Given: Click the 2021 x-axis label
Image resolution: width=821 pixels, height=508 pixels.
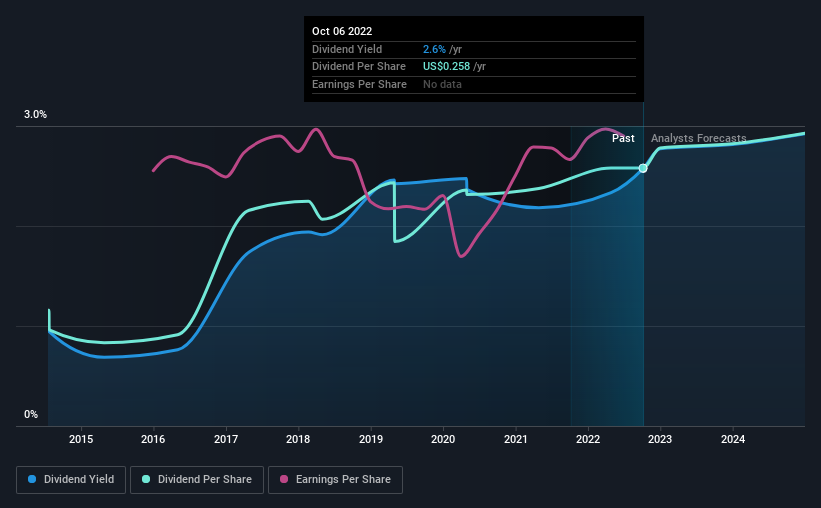Looking at the screenshot, I should tap(516, 439).
